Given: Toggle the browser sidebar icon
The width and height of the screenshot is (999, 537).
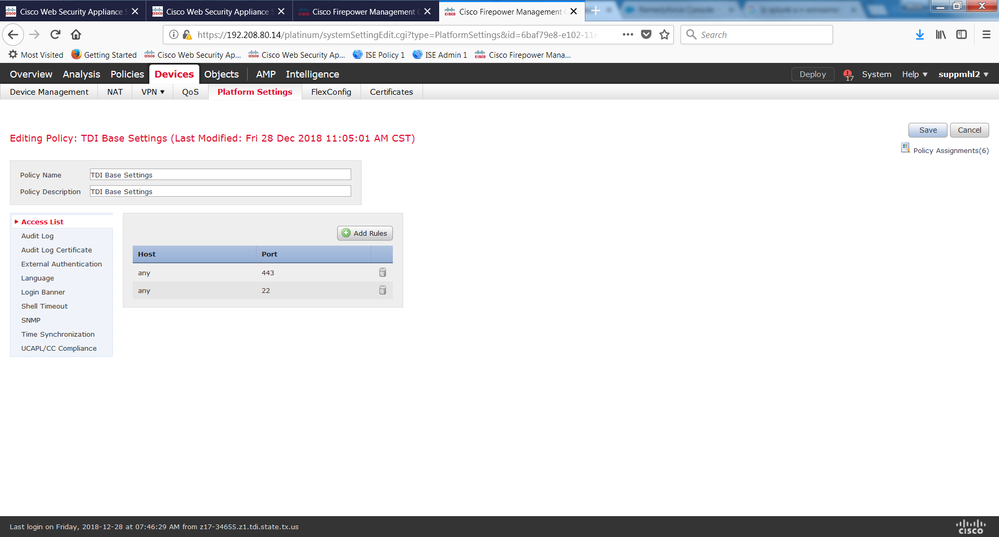Looking at the screenshot, I should point(961,34).
